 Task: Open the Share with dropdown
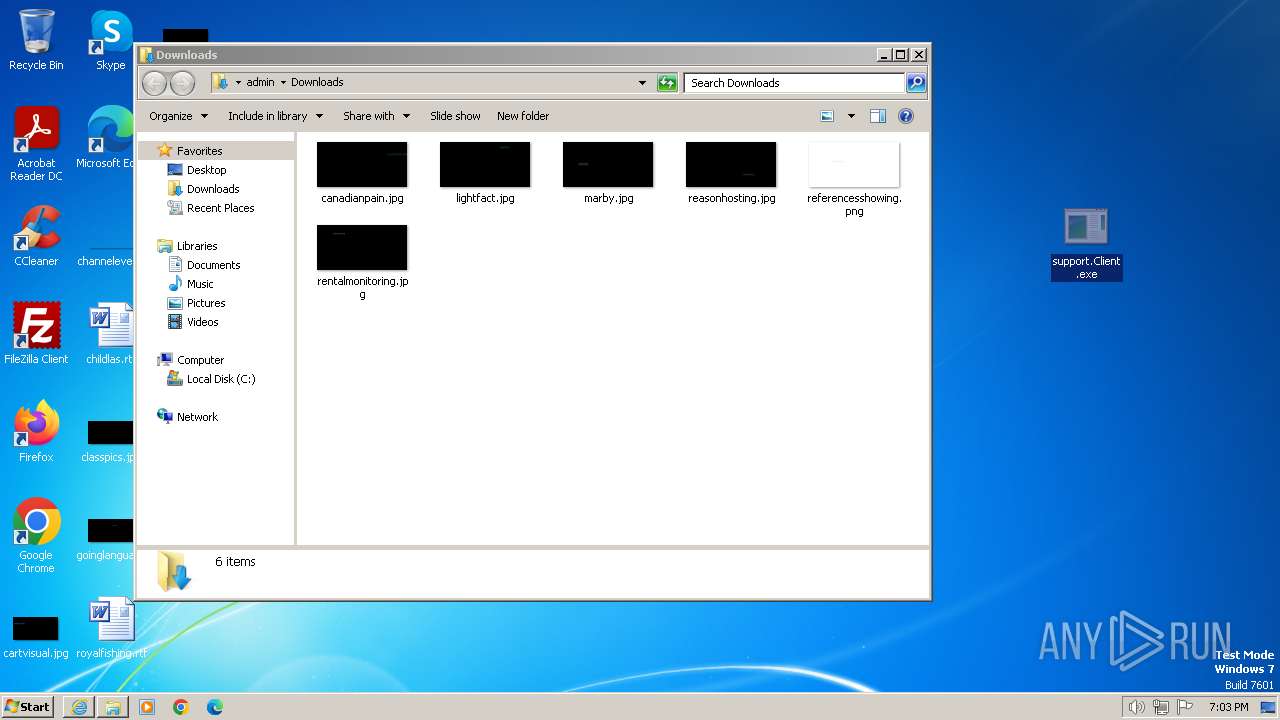tap(377, 116)
